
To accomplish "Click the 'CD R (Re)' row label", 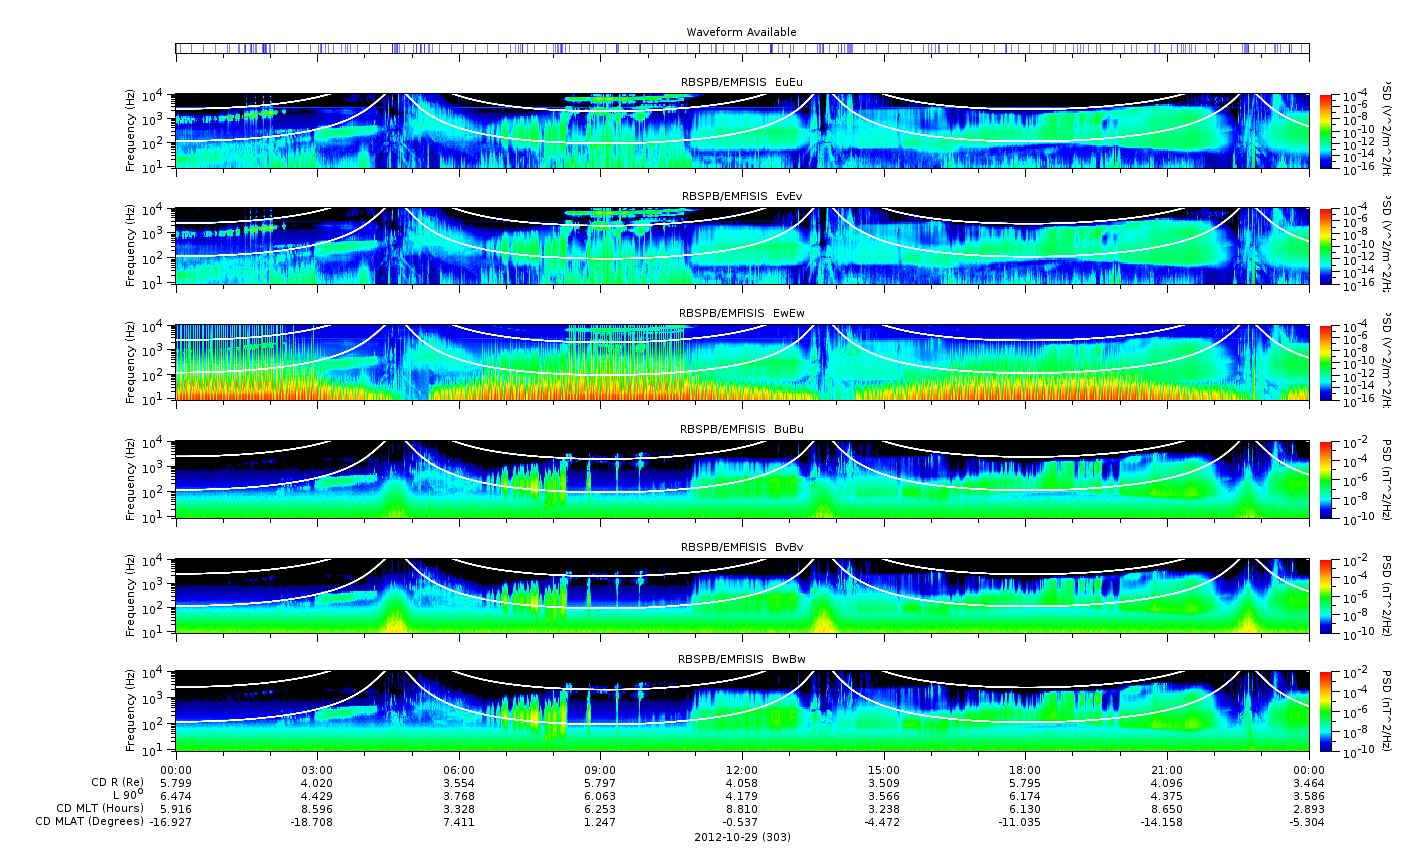I will click(117, 783).
